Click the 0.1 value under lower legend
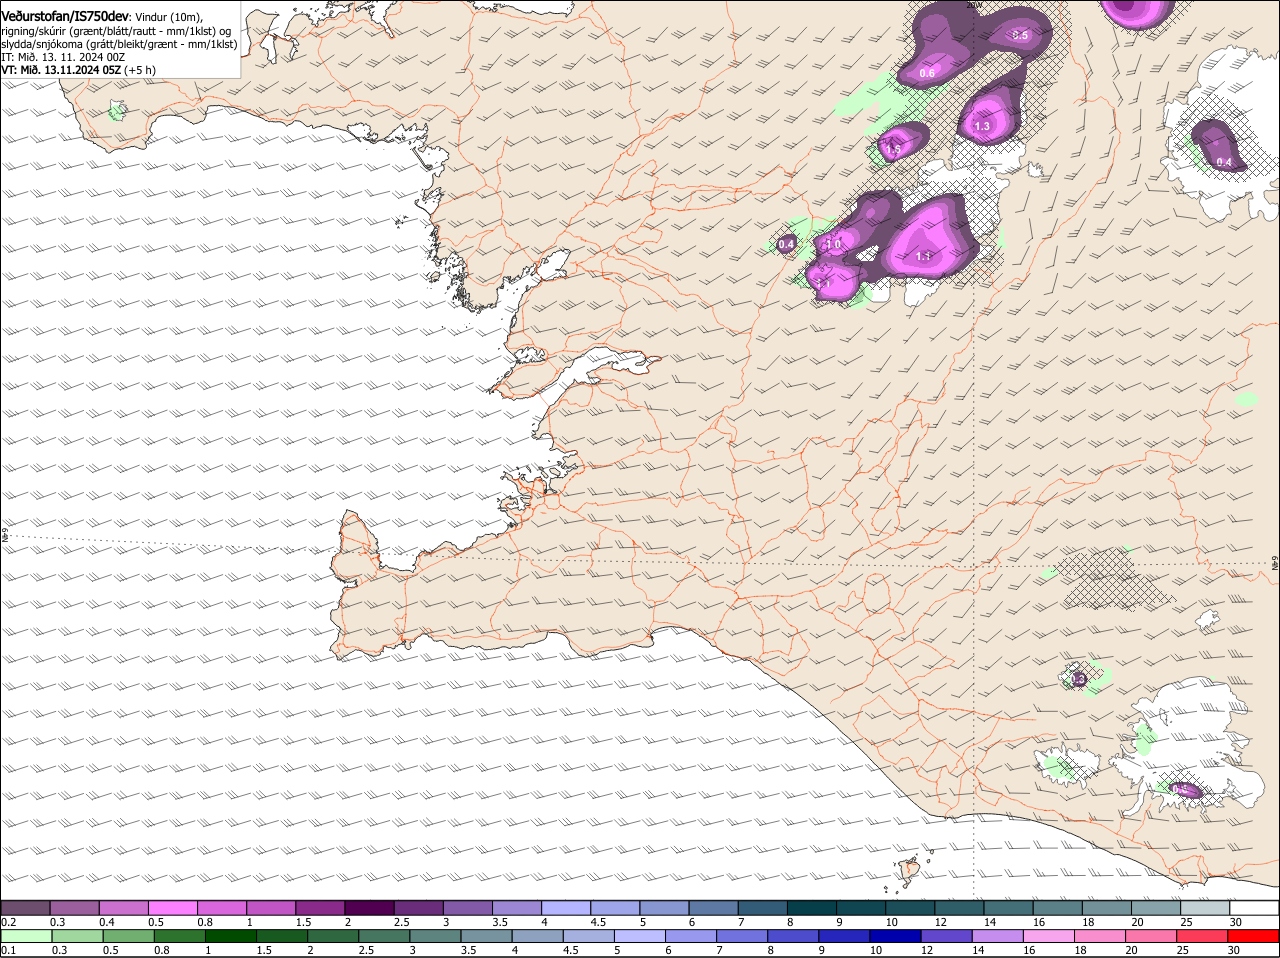The image size is (1280, 958). [x=8, y=950]
